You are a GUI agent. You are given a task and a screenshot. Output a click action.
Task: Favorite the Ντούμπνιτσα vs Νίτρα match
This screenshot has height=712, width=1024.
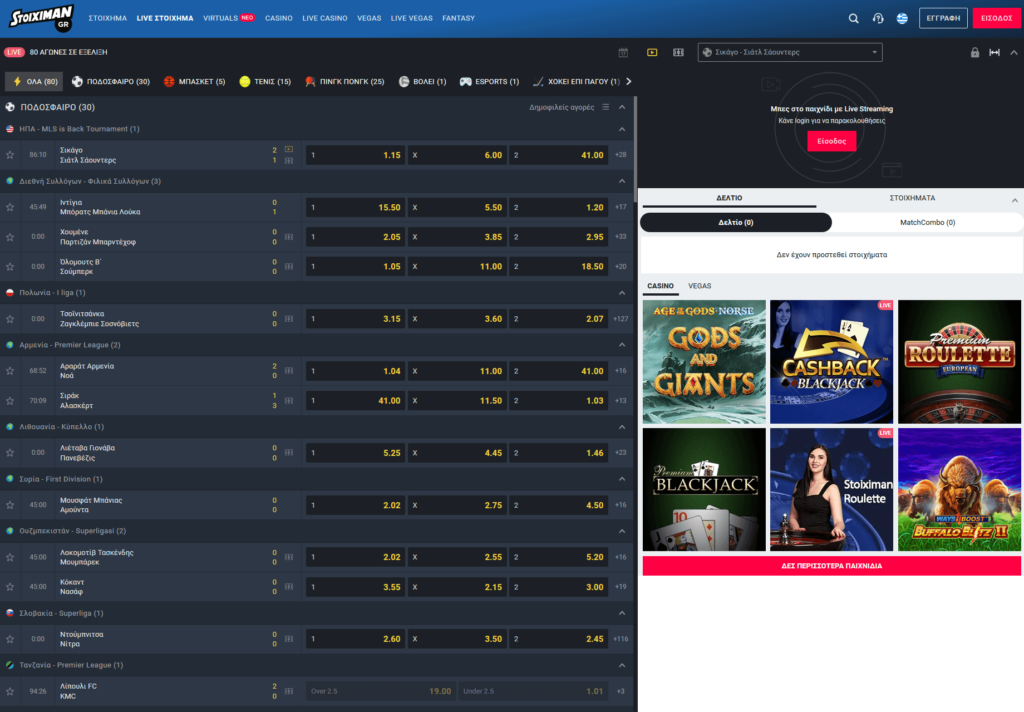[10, 639]
